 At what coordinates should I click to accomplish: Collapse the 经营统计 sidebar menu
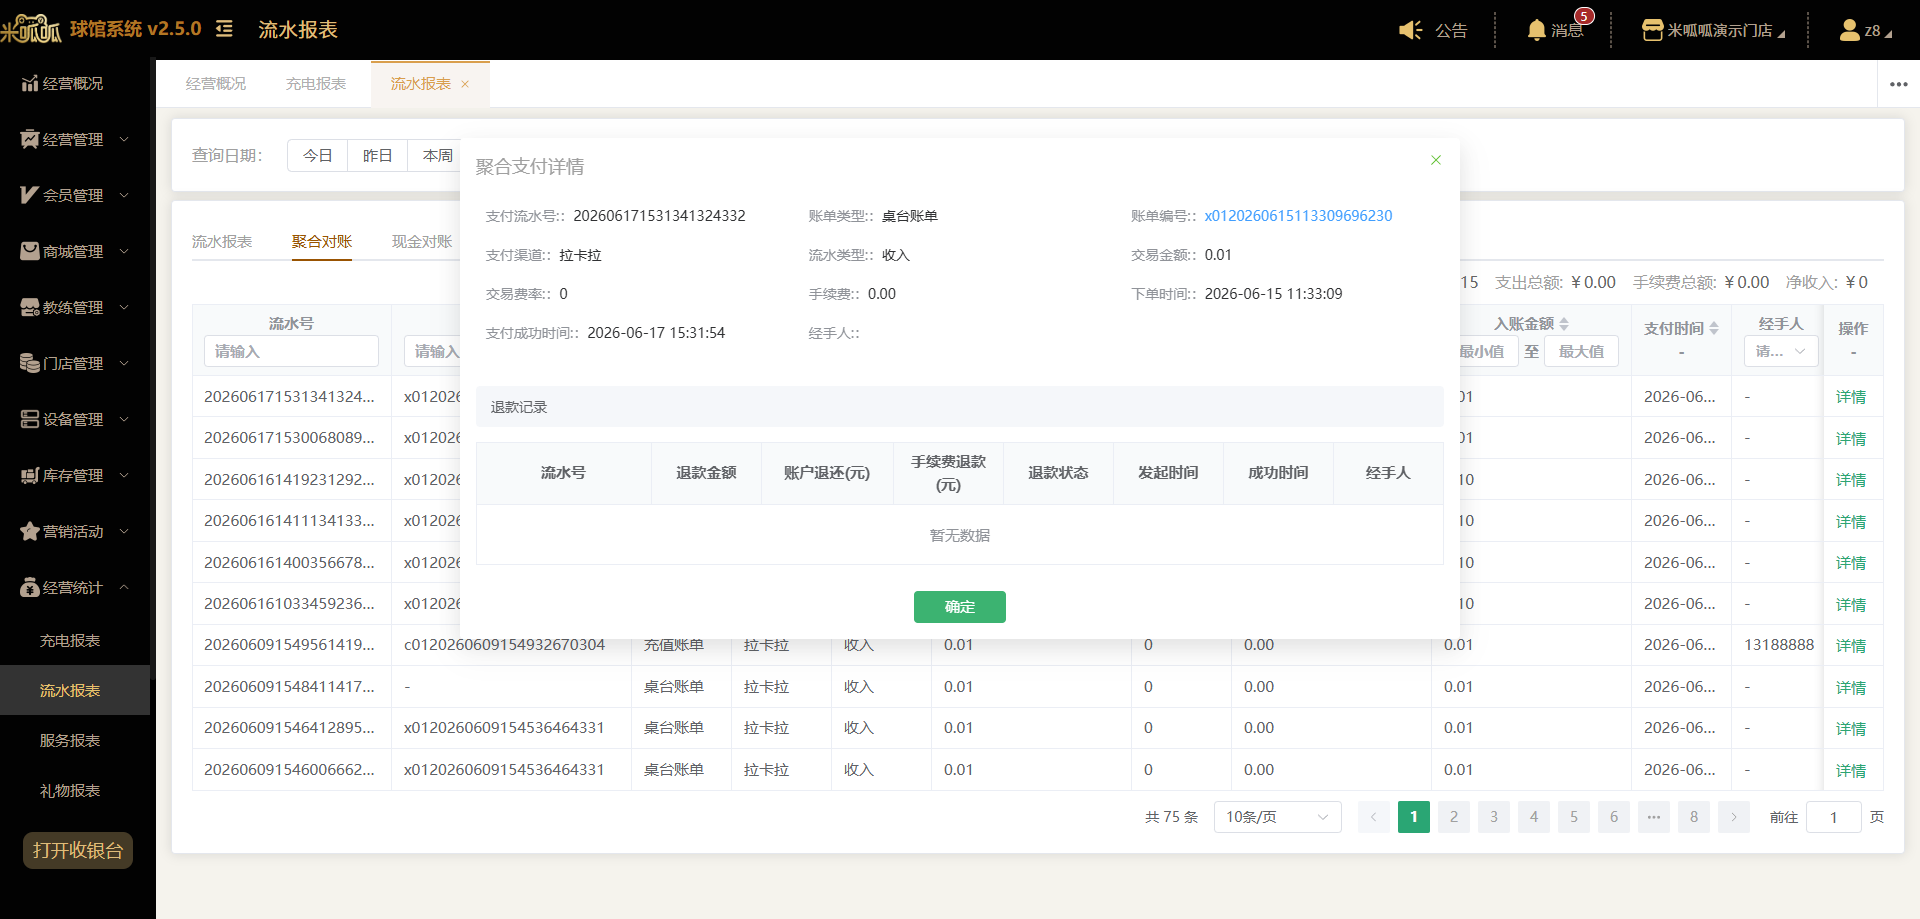click(x=75, y=587)
